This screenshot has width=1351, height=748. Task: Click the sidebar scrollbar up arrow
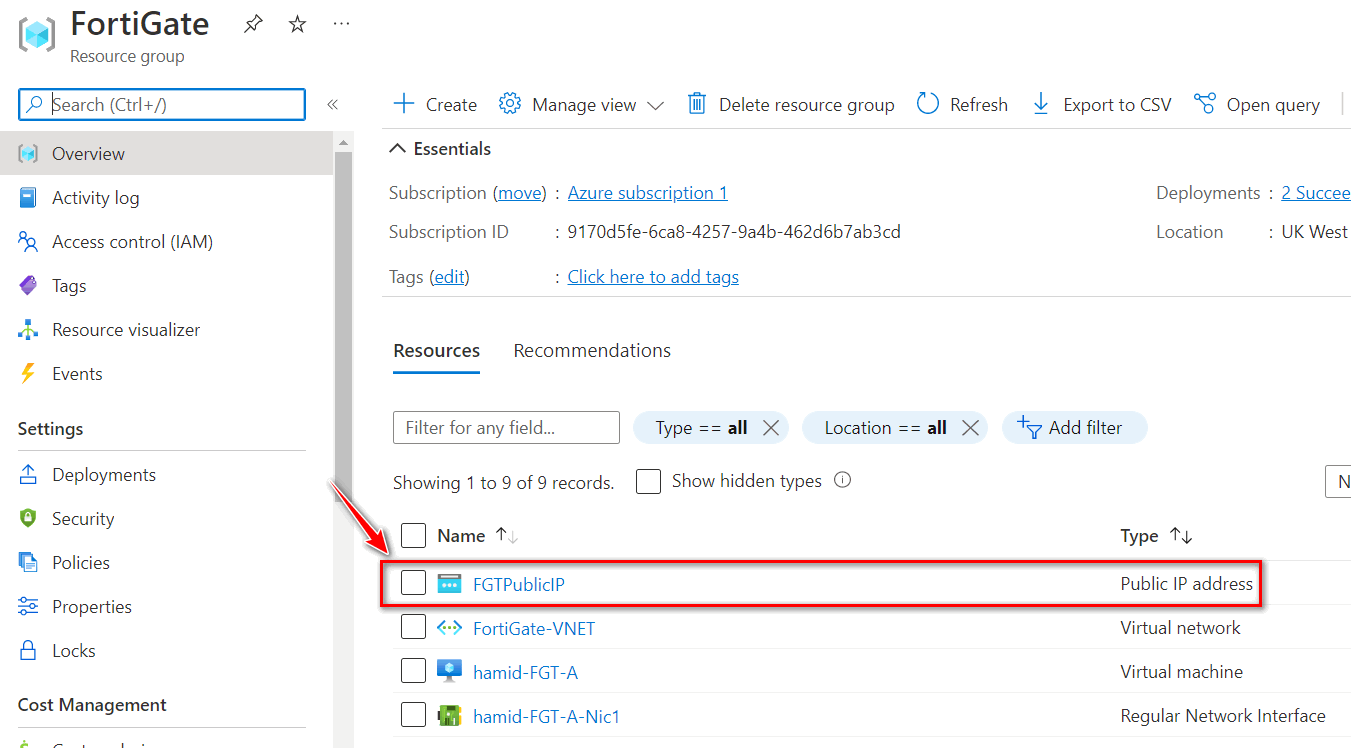click(x=344, y=141)
